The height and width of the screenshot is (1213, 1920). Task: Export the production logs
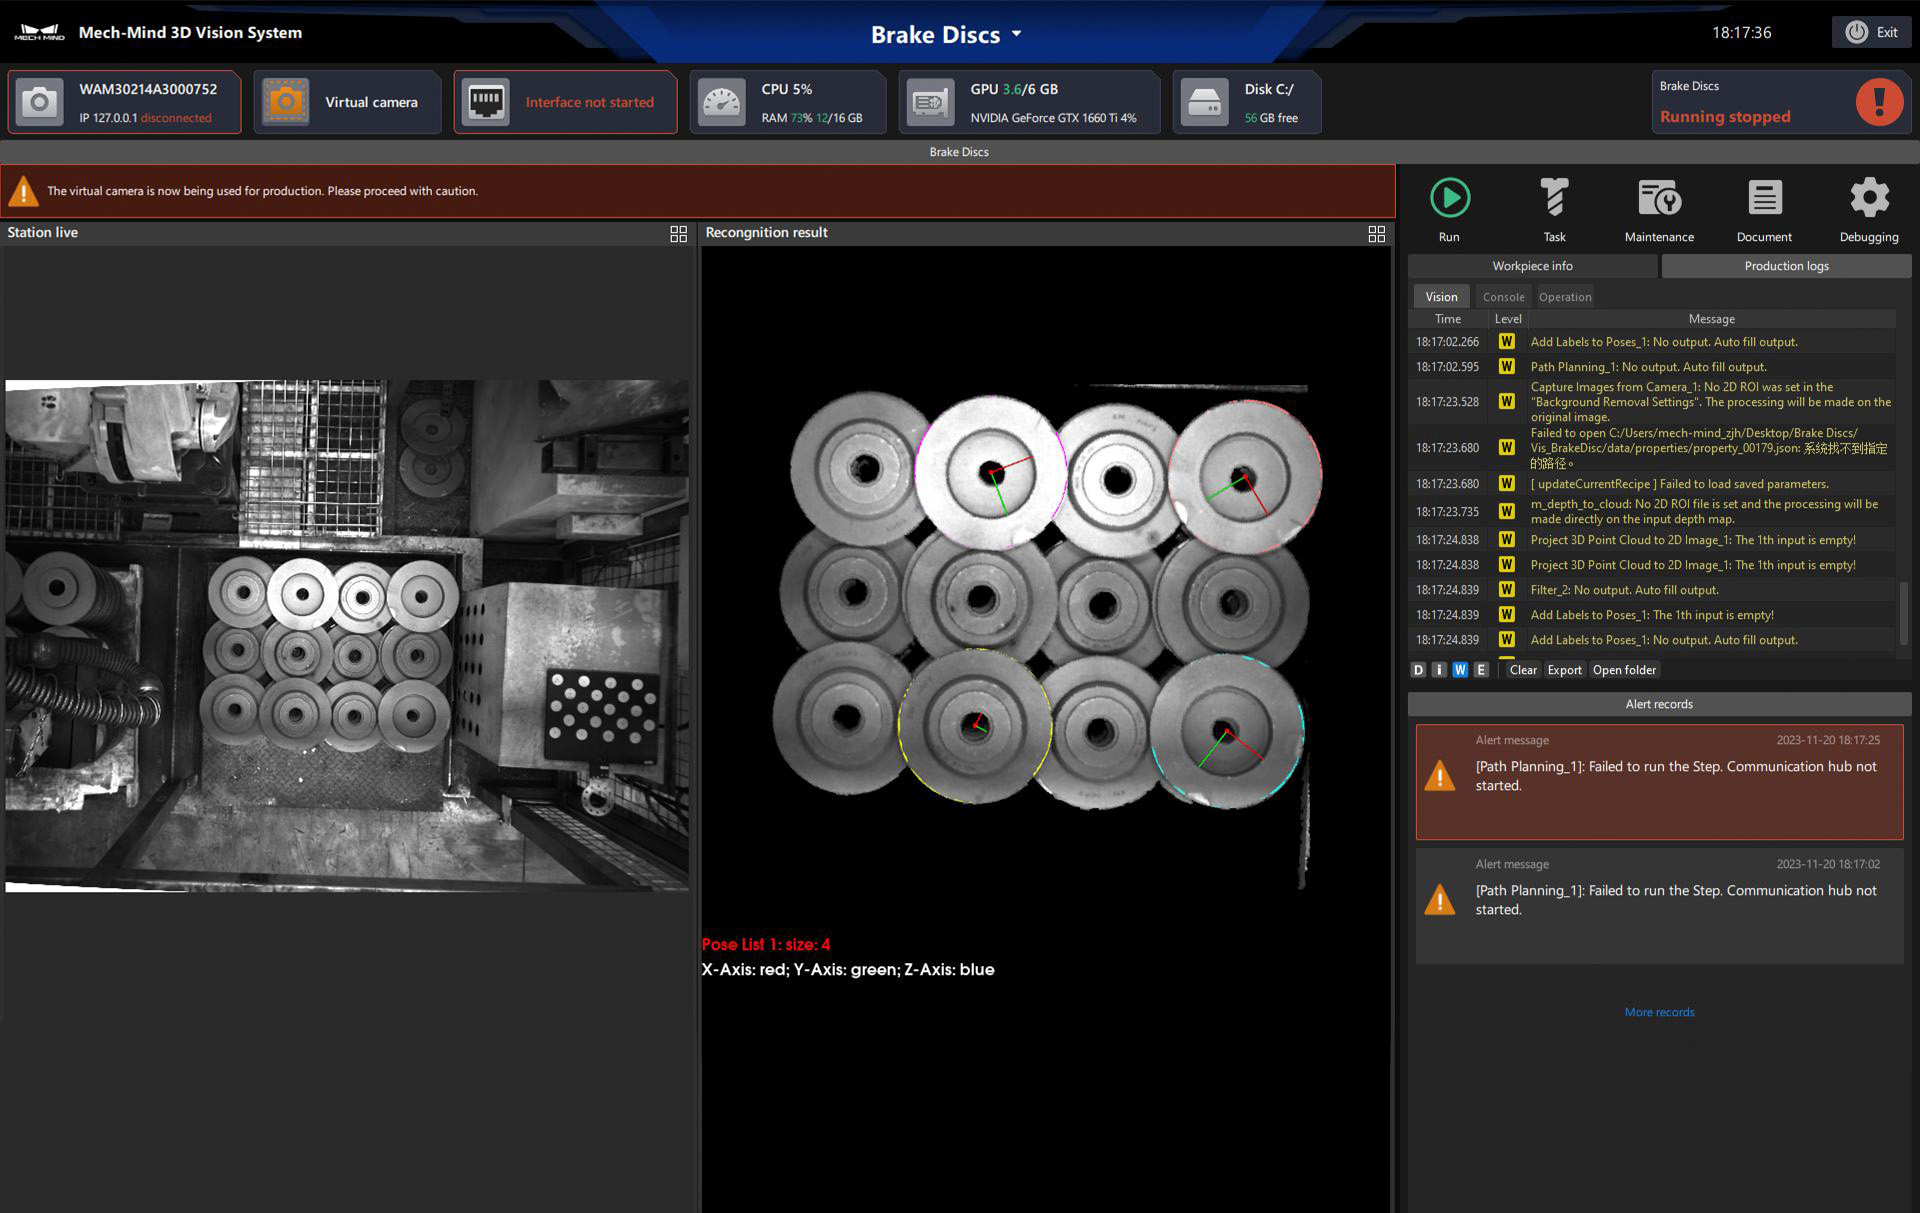(x=1564, y=670)
